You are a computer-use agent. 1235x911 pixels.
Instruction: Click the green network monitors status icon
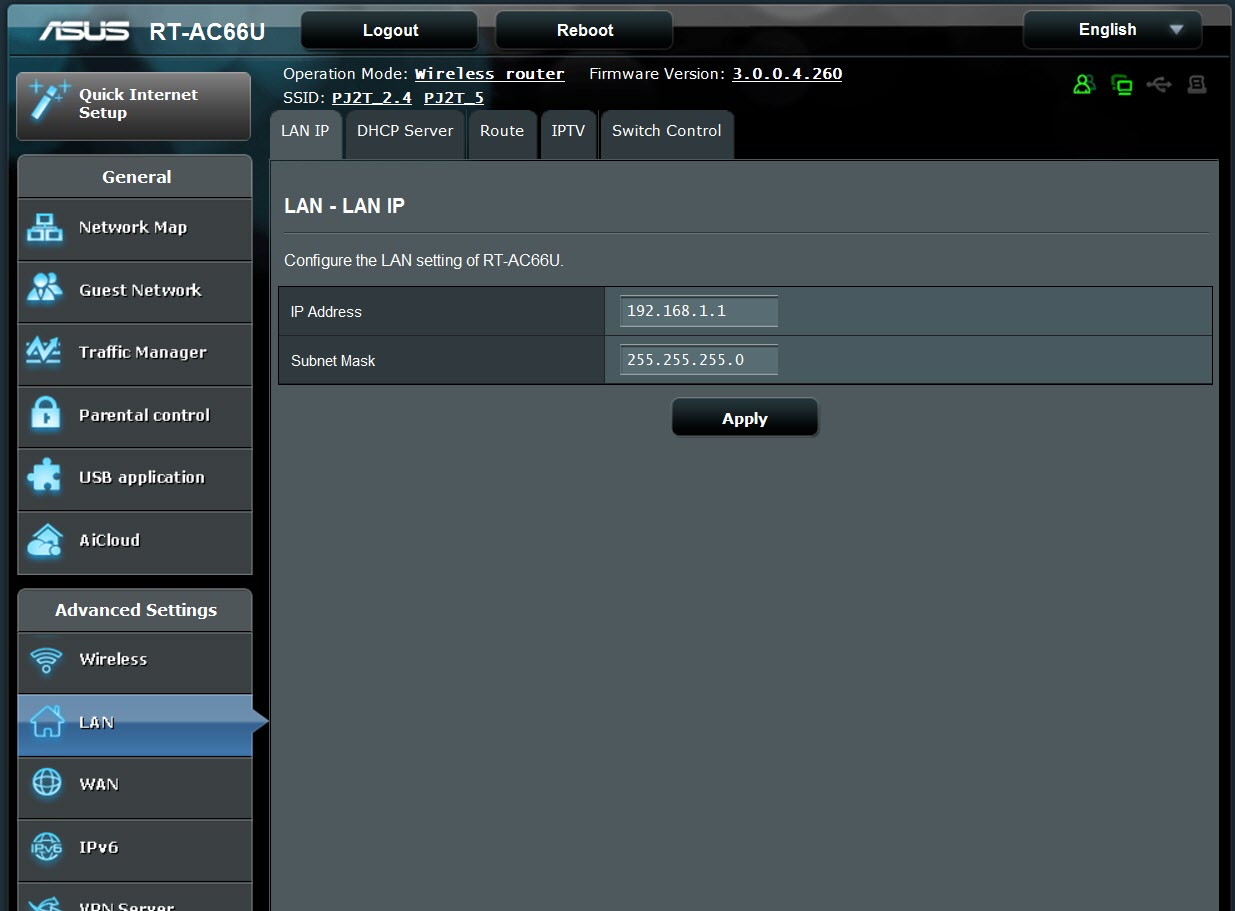[x=1122, y=85]
